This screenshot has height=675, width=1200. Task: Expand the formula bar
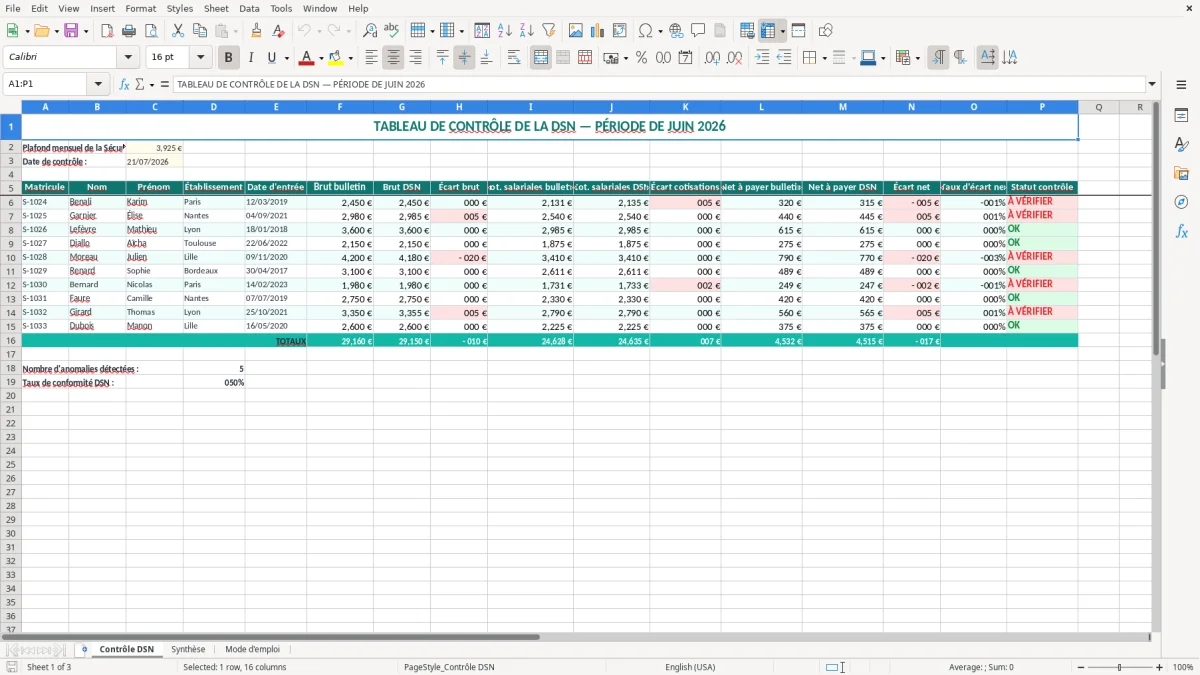click(1152, 84)
